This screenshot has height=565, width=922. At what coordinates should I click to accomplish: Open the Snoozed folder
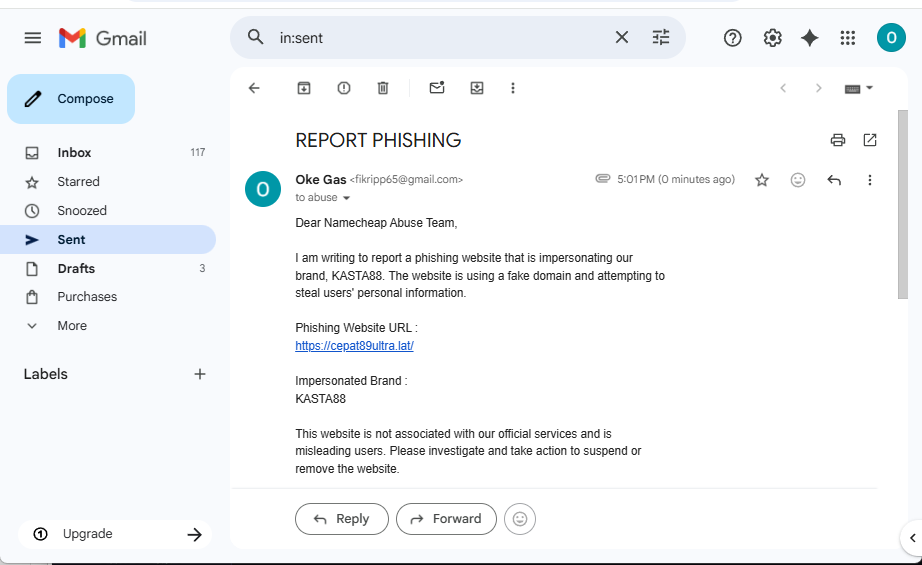[x=108, y=210]
